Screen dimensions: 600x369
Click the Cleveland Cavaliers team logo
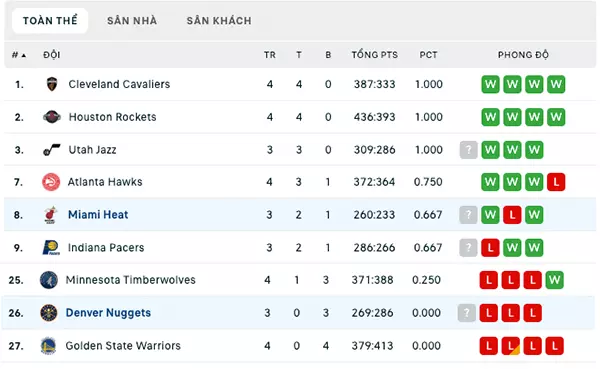pos(52,84)
